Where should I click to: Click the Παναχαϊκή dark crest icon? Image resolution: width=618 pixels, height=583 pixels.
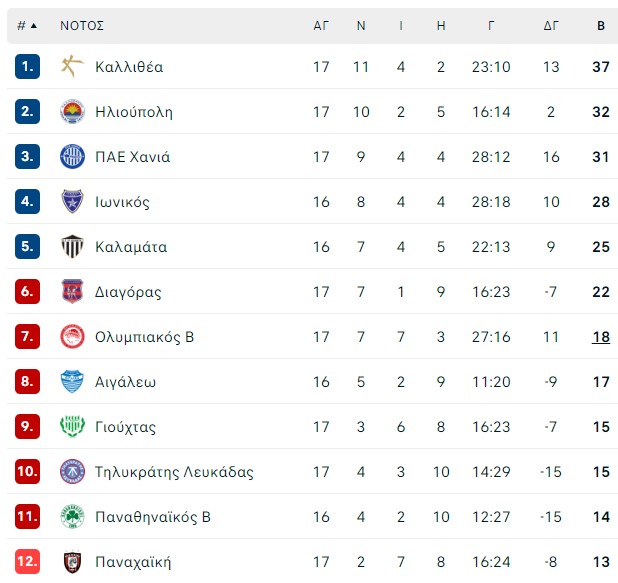(x=72, y=561)
